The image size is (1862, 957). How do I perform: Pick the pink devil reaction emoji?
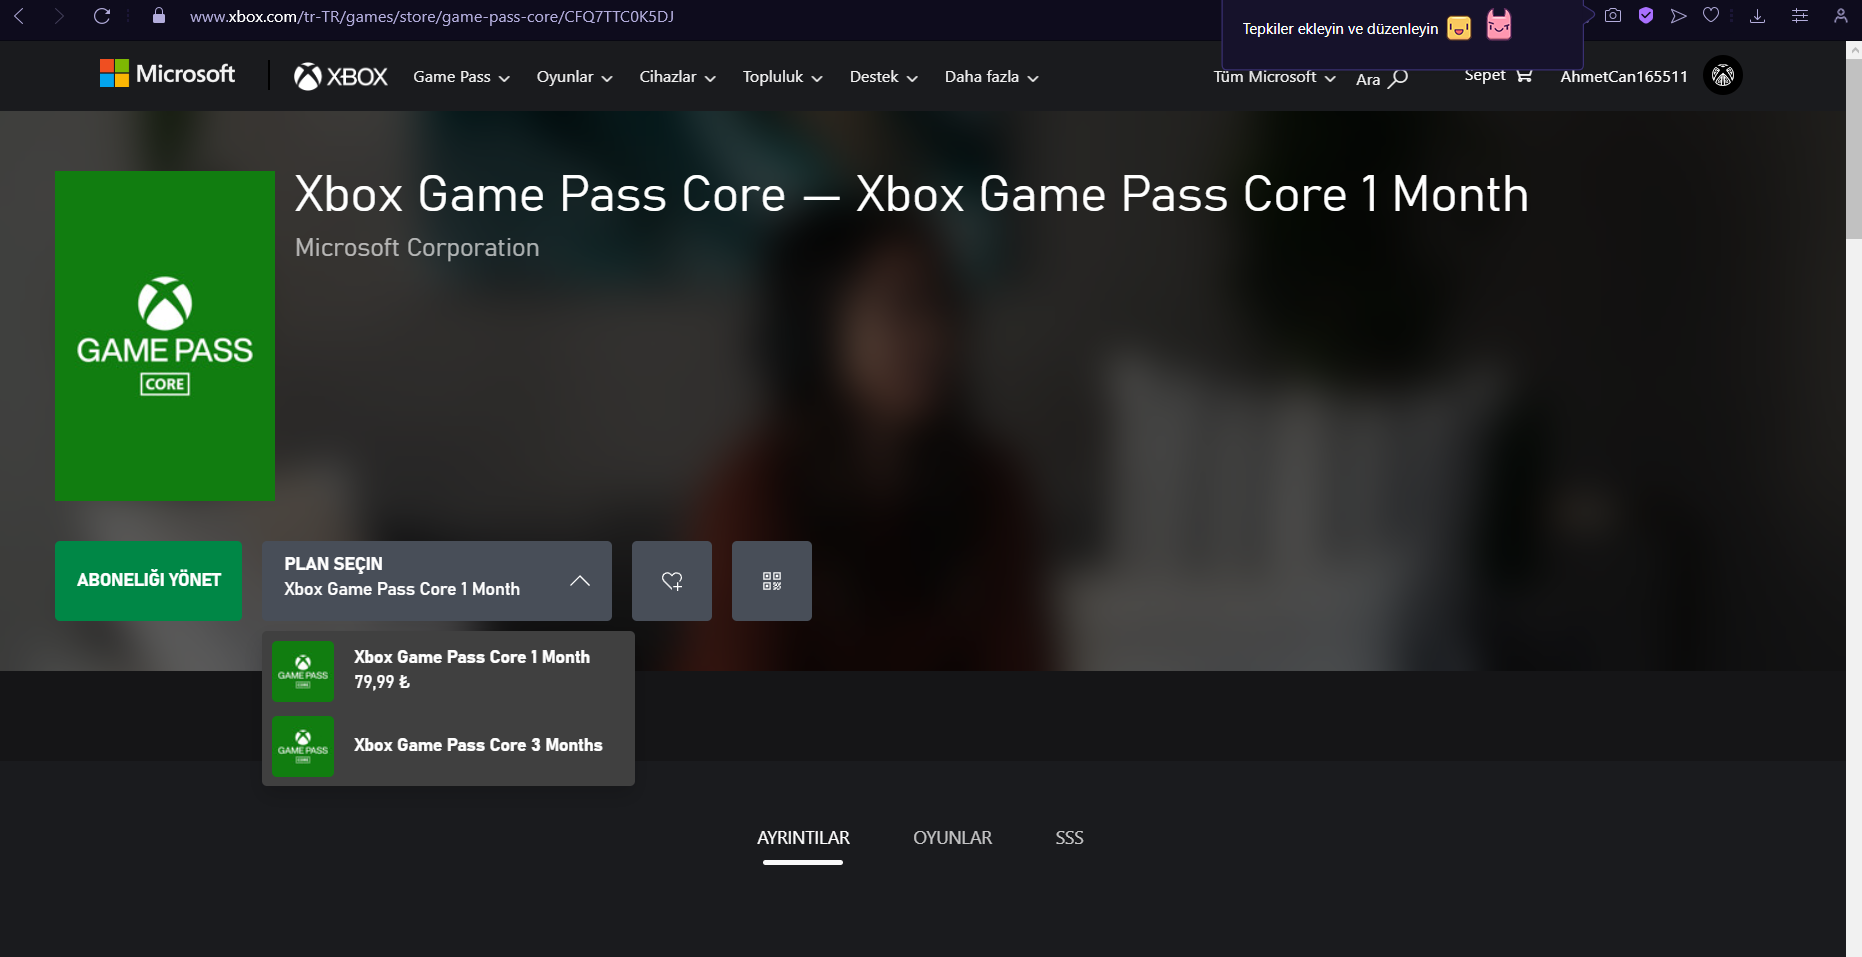click(1499, 24)
